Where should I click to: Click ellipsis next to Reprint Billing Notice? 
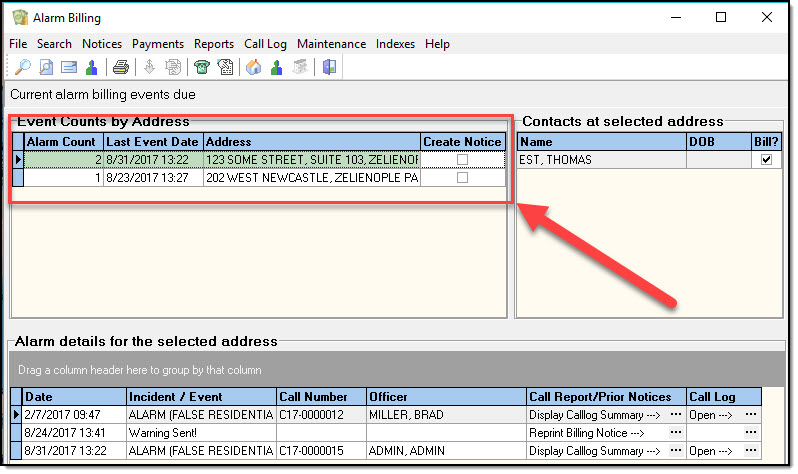coord(676,433)
